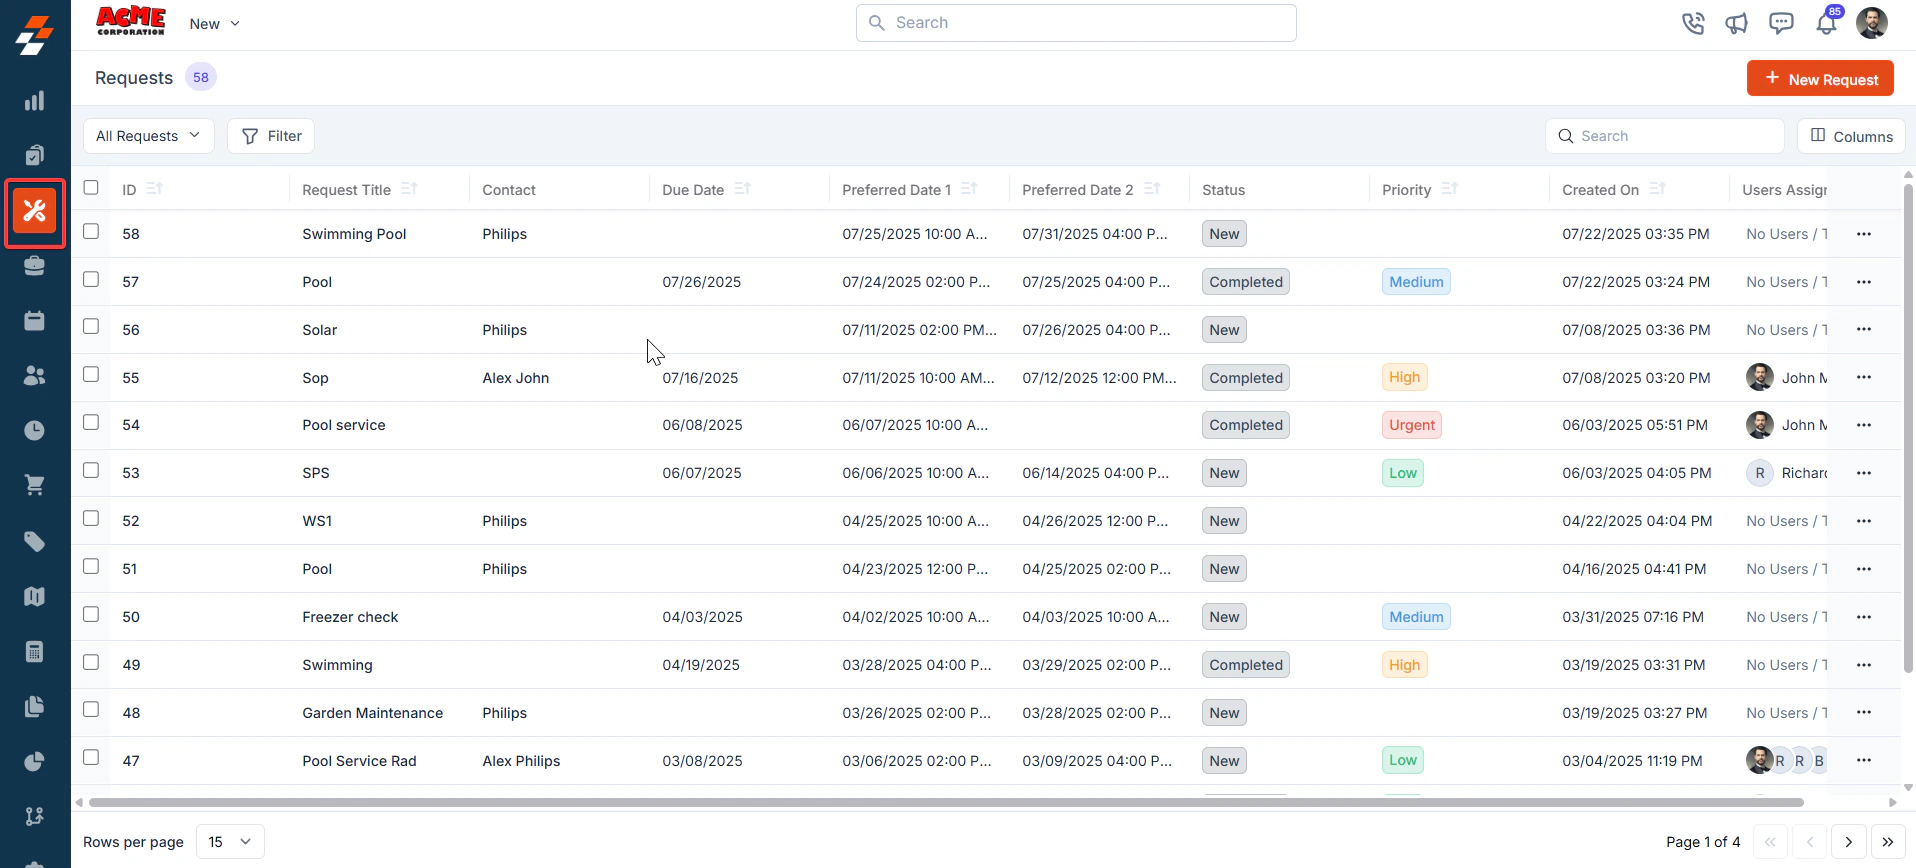
Task: Open the briefcase jobs sidebar icon
Action: point(34,266)
